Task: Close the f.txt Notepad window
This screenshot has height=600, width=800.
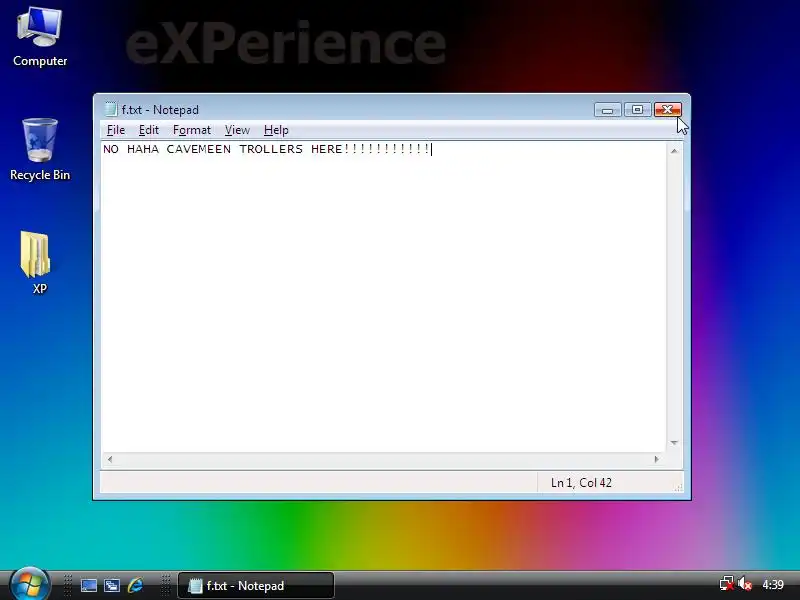Action: click(667, 110)
